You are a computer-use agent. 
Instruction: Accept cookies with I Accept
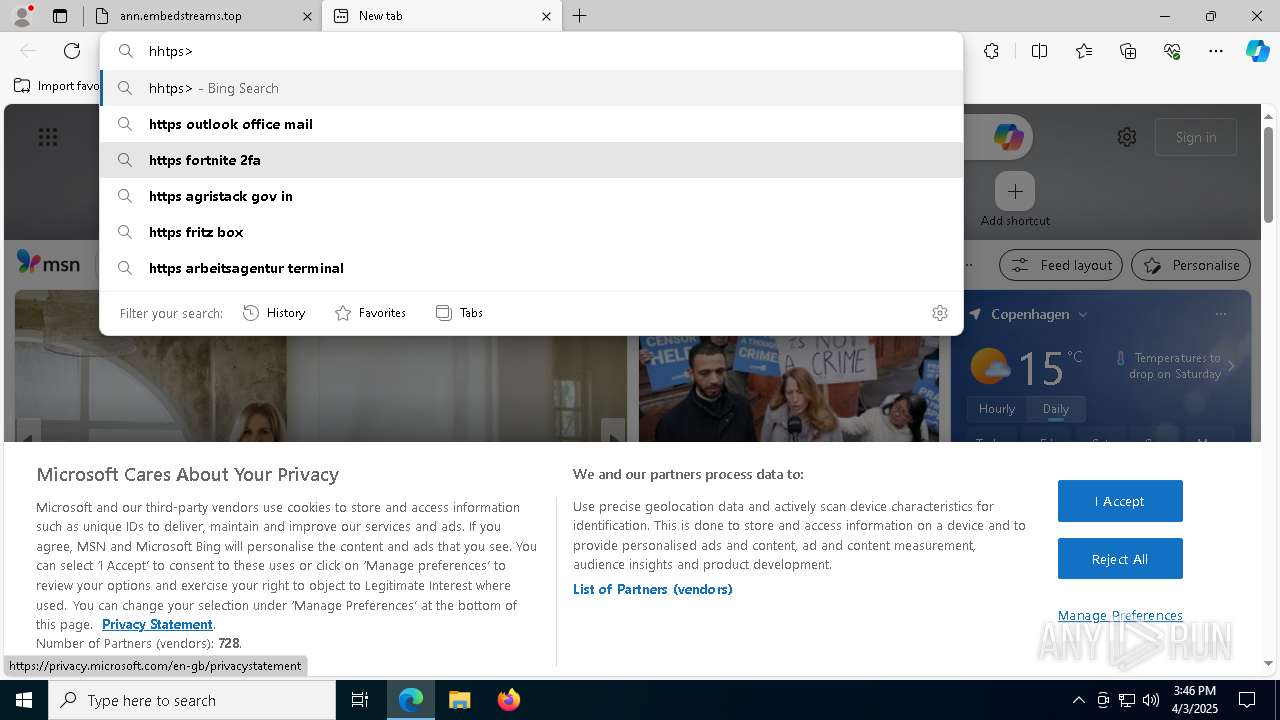point(1120,501)
